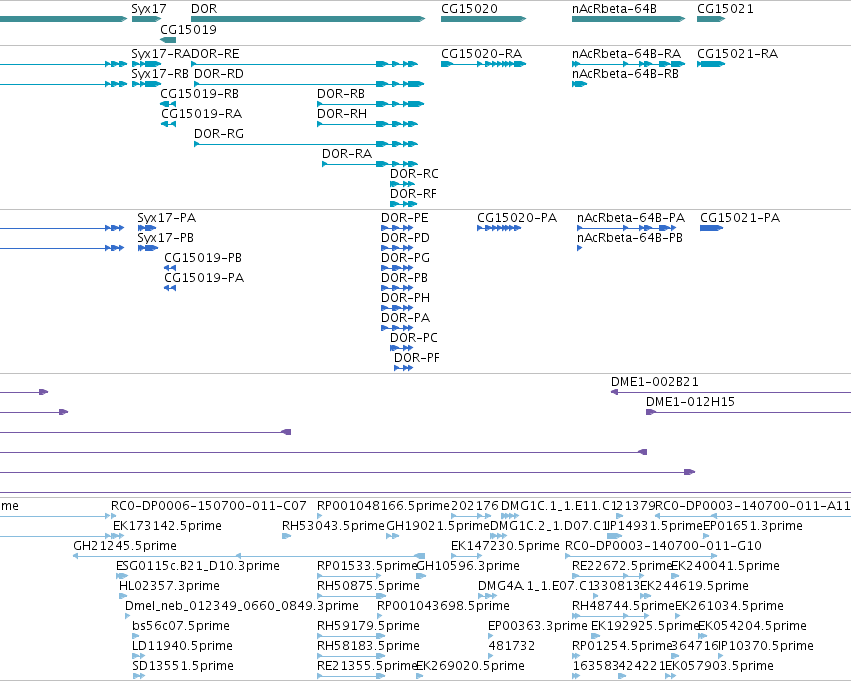Viewport: 851px width, 681px height.
Task: Select protein DOR-PA
Action: [x=397, y=328]
